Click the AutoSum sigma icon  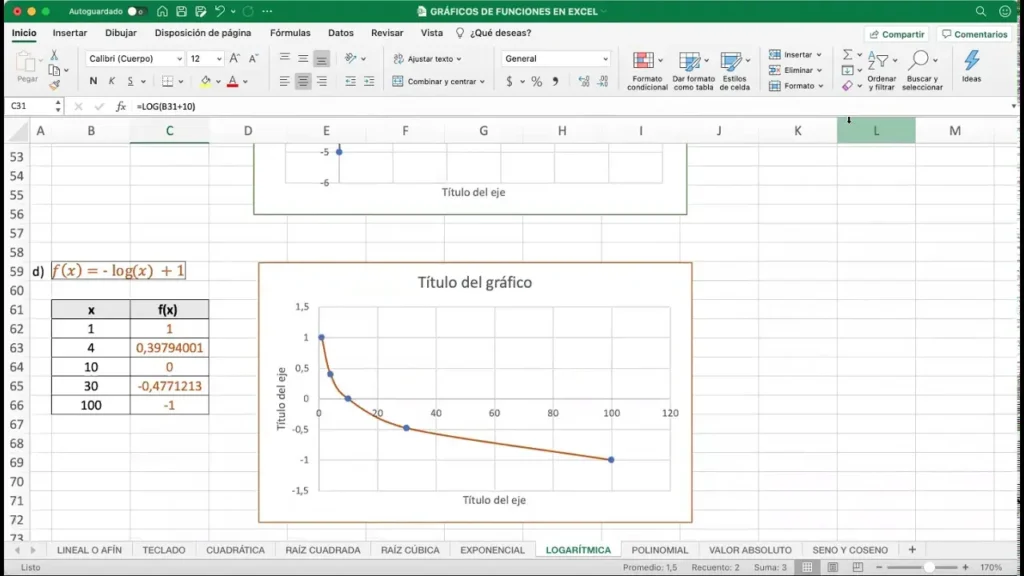coord(847,55)
